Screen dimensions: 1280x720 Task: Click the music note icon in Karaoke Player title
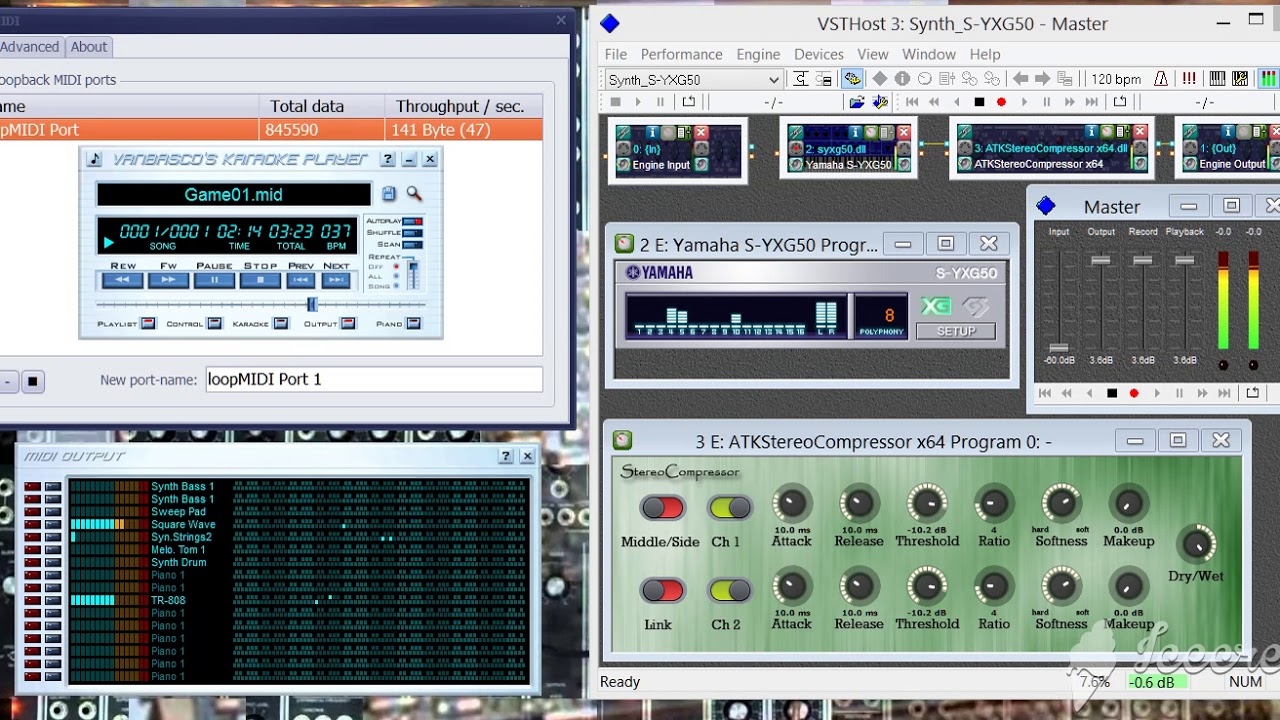[x=95, y=159]
